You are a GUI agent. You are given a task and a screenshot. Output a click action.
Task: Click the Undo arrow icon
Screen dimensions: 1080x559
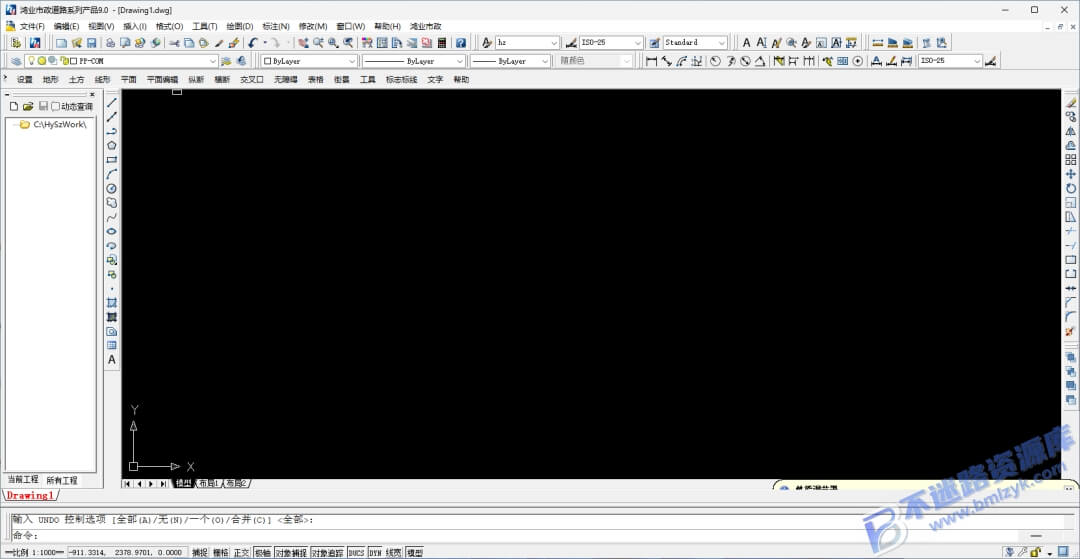253,43
